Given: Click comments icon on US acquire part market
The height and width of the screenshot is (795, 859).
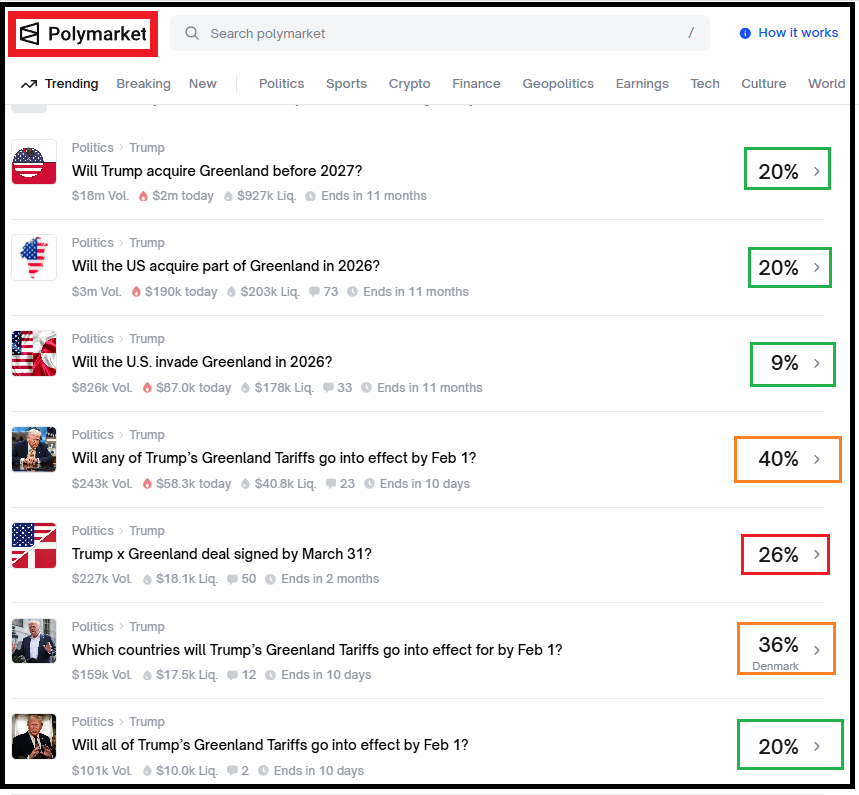Looking at the screenshot, I should point(315,292).
